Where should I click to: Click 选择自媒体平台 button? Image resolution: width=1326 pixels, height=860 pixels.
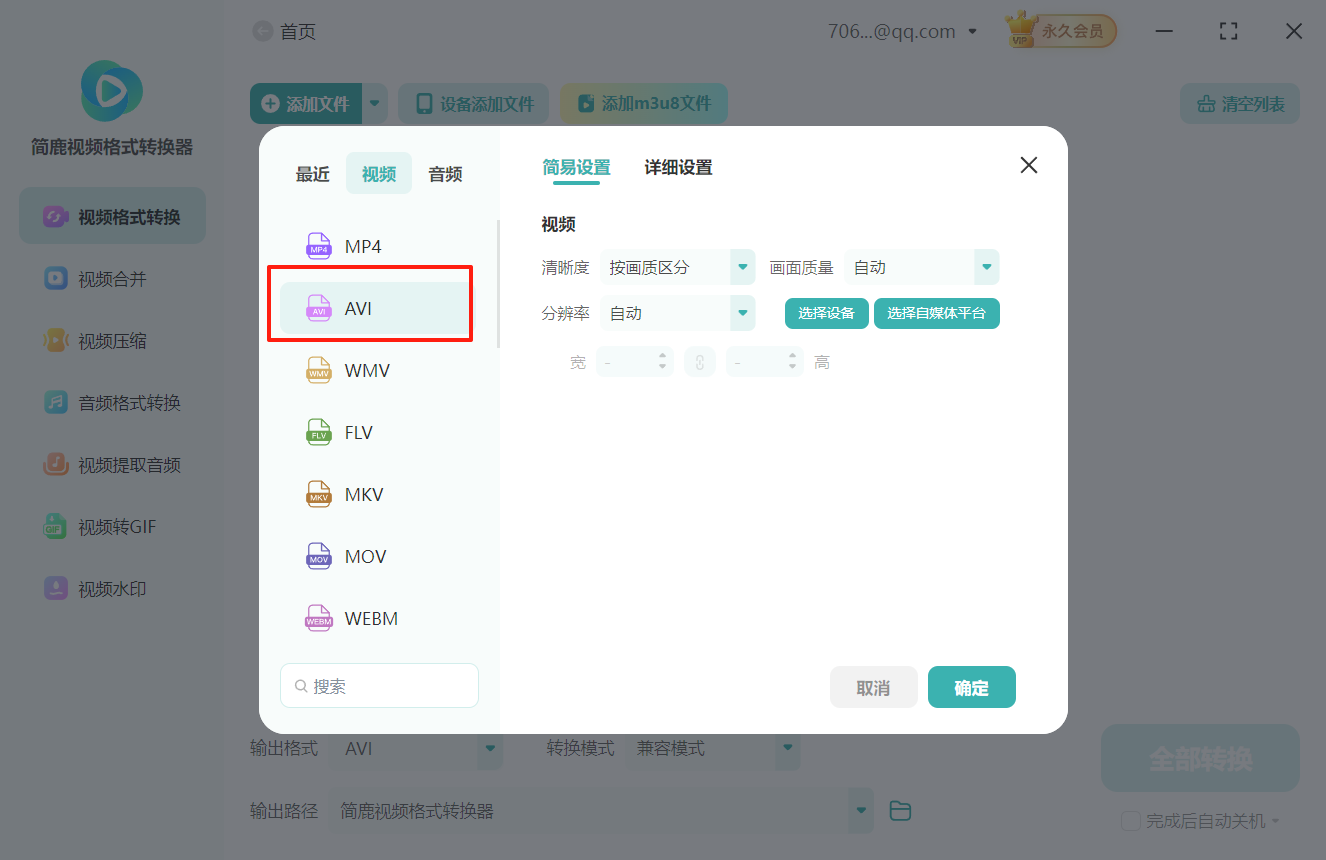[x=936, y=313]
